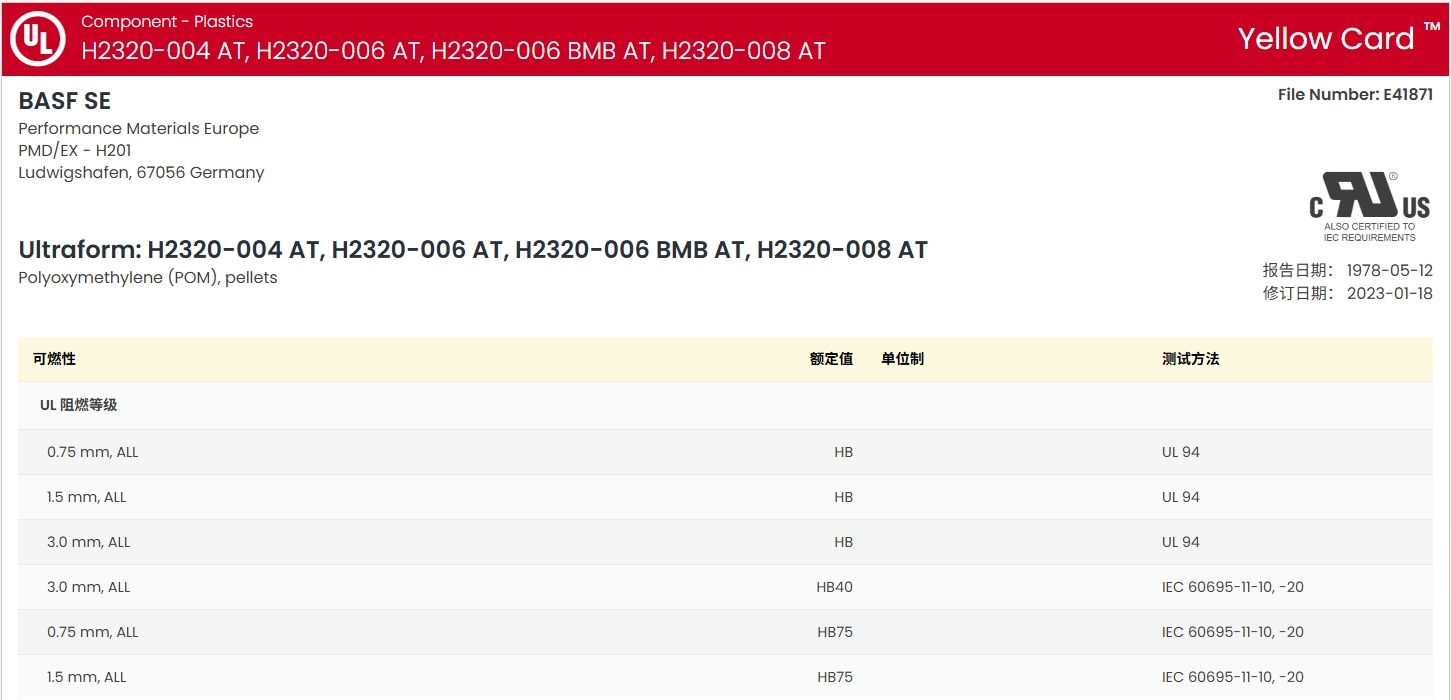Click the HB rating for 0.75 mm
Screen dimensions: 1451x700
[843, 452]
